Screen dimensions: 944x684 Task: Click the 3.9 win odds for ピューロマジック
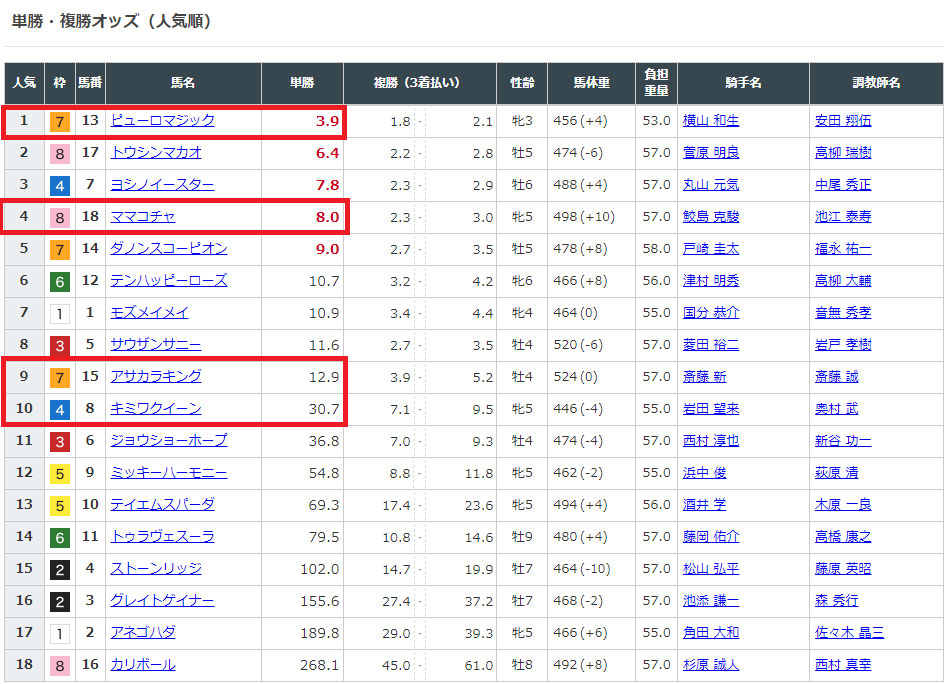click(x=327, y=121)
